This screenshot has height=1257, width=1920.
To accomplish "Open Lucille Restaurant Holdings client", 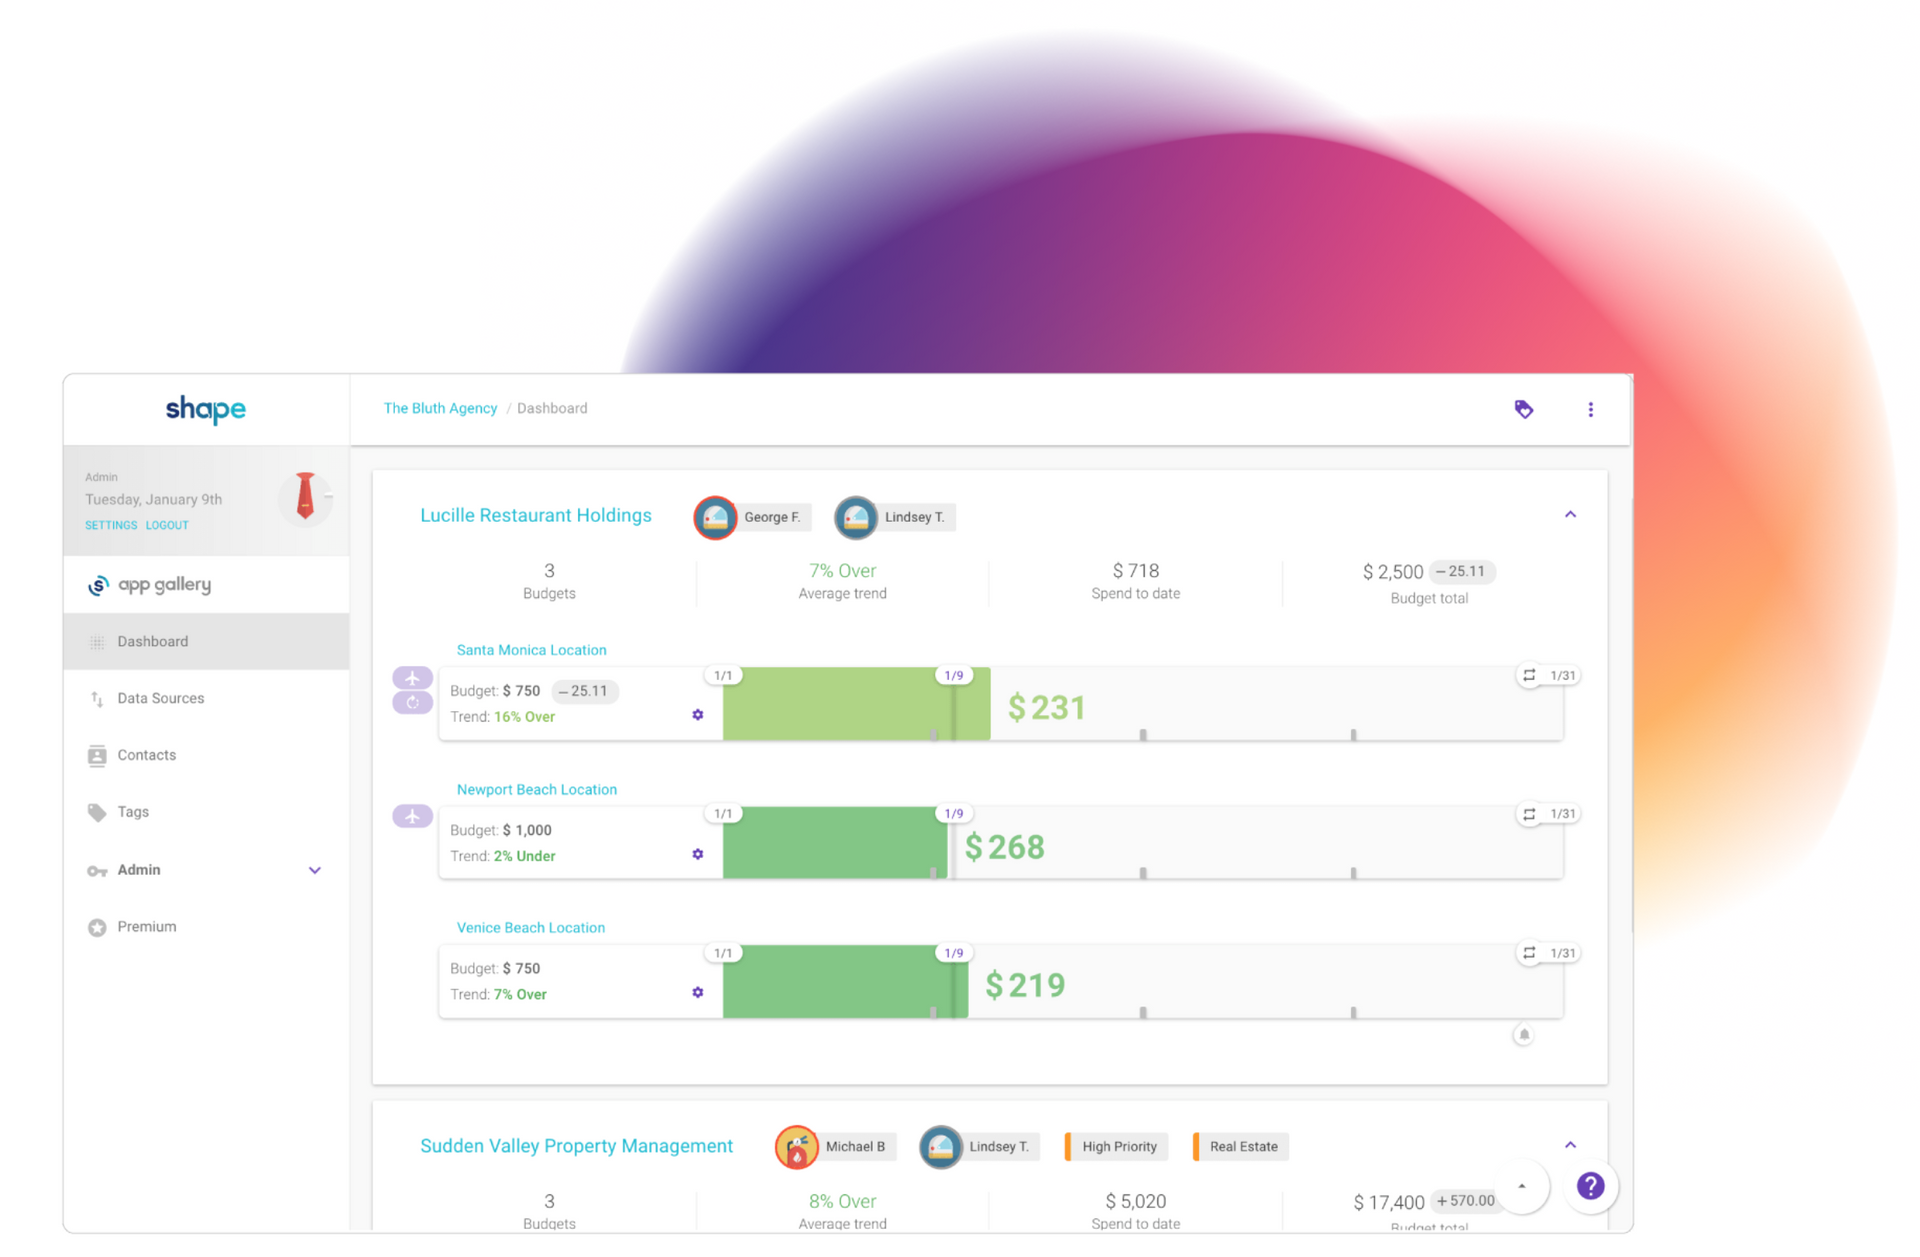I will tap(536, 515).
